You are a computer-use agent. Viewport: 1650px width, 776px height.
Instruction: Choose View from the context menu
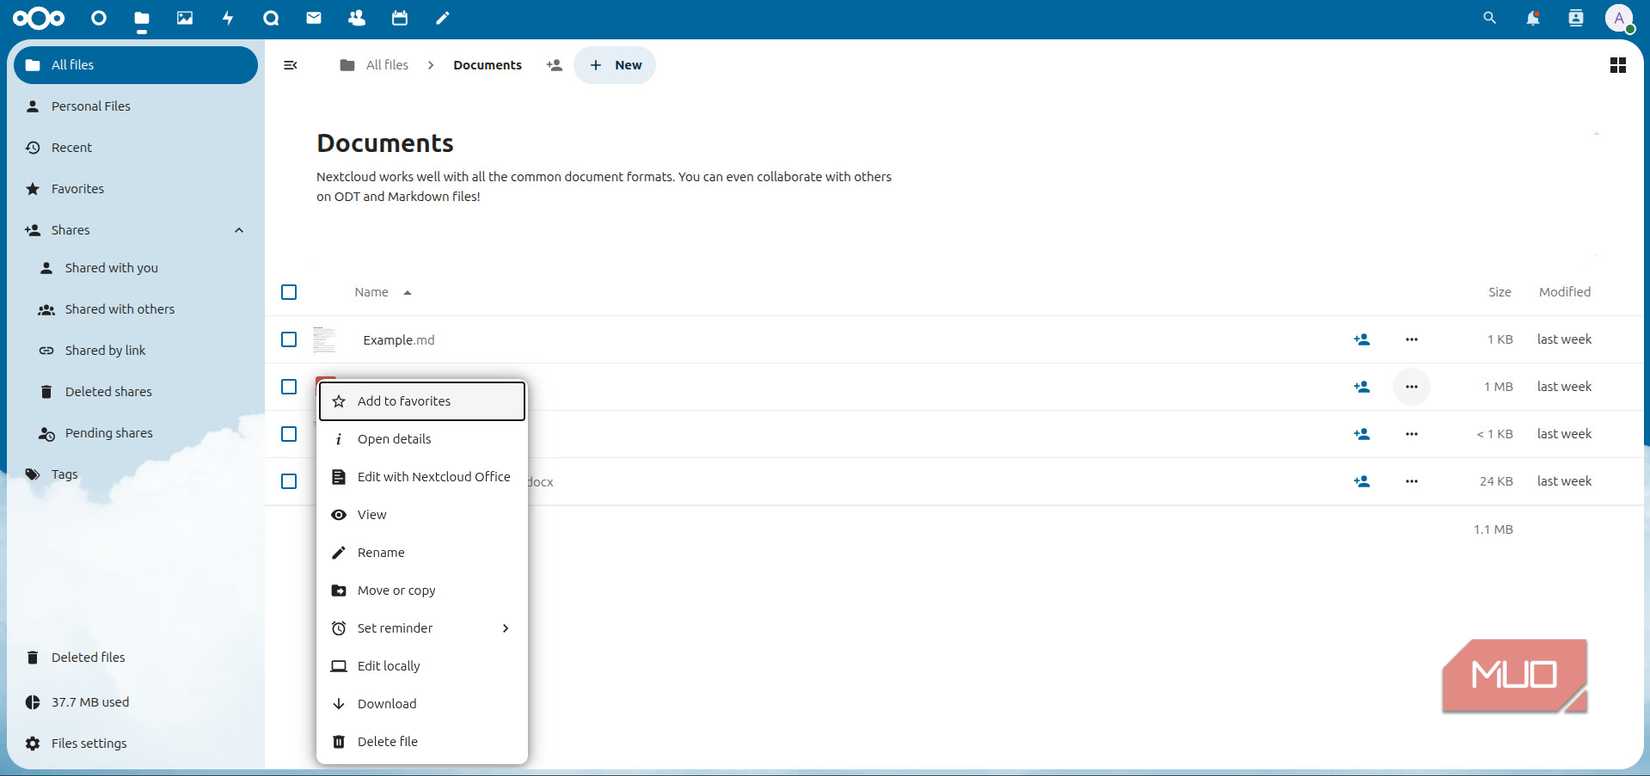(x=422, y=515)
